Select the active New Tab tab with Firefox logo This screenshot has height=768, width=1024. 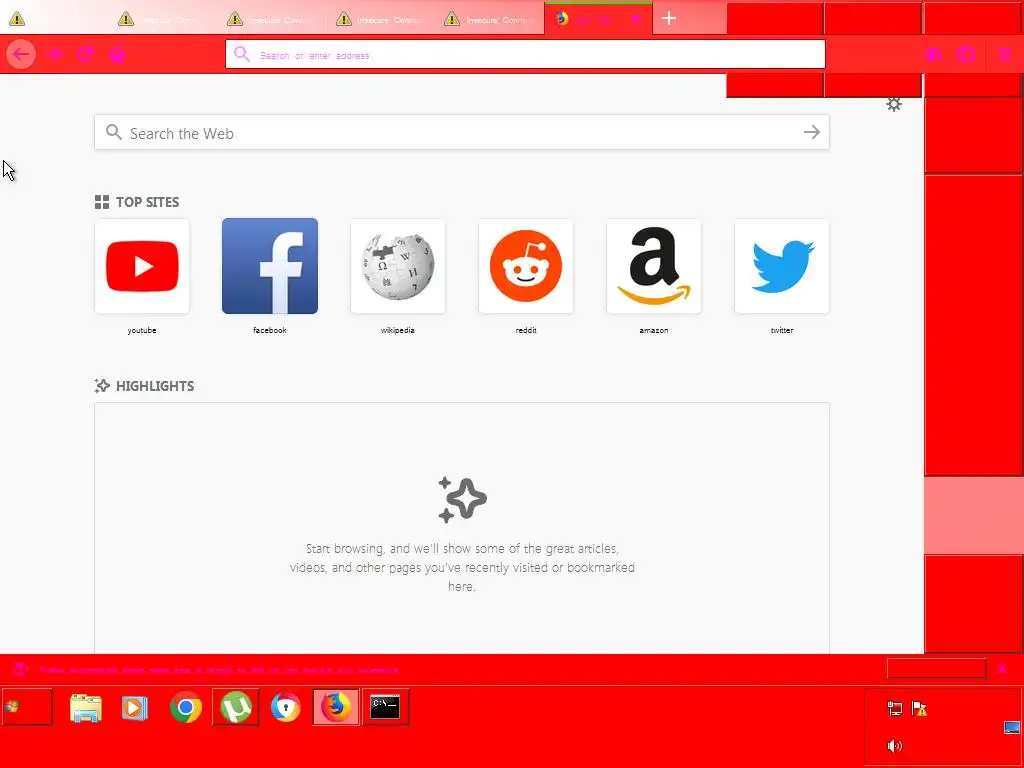click(x=598, y=19)
